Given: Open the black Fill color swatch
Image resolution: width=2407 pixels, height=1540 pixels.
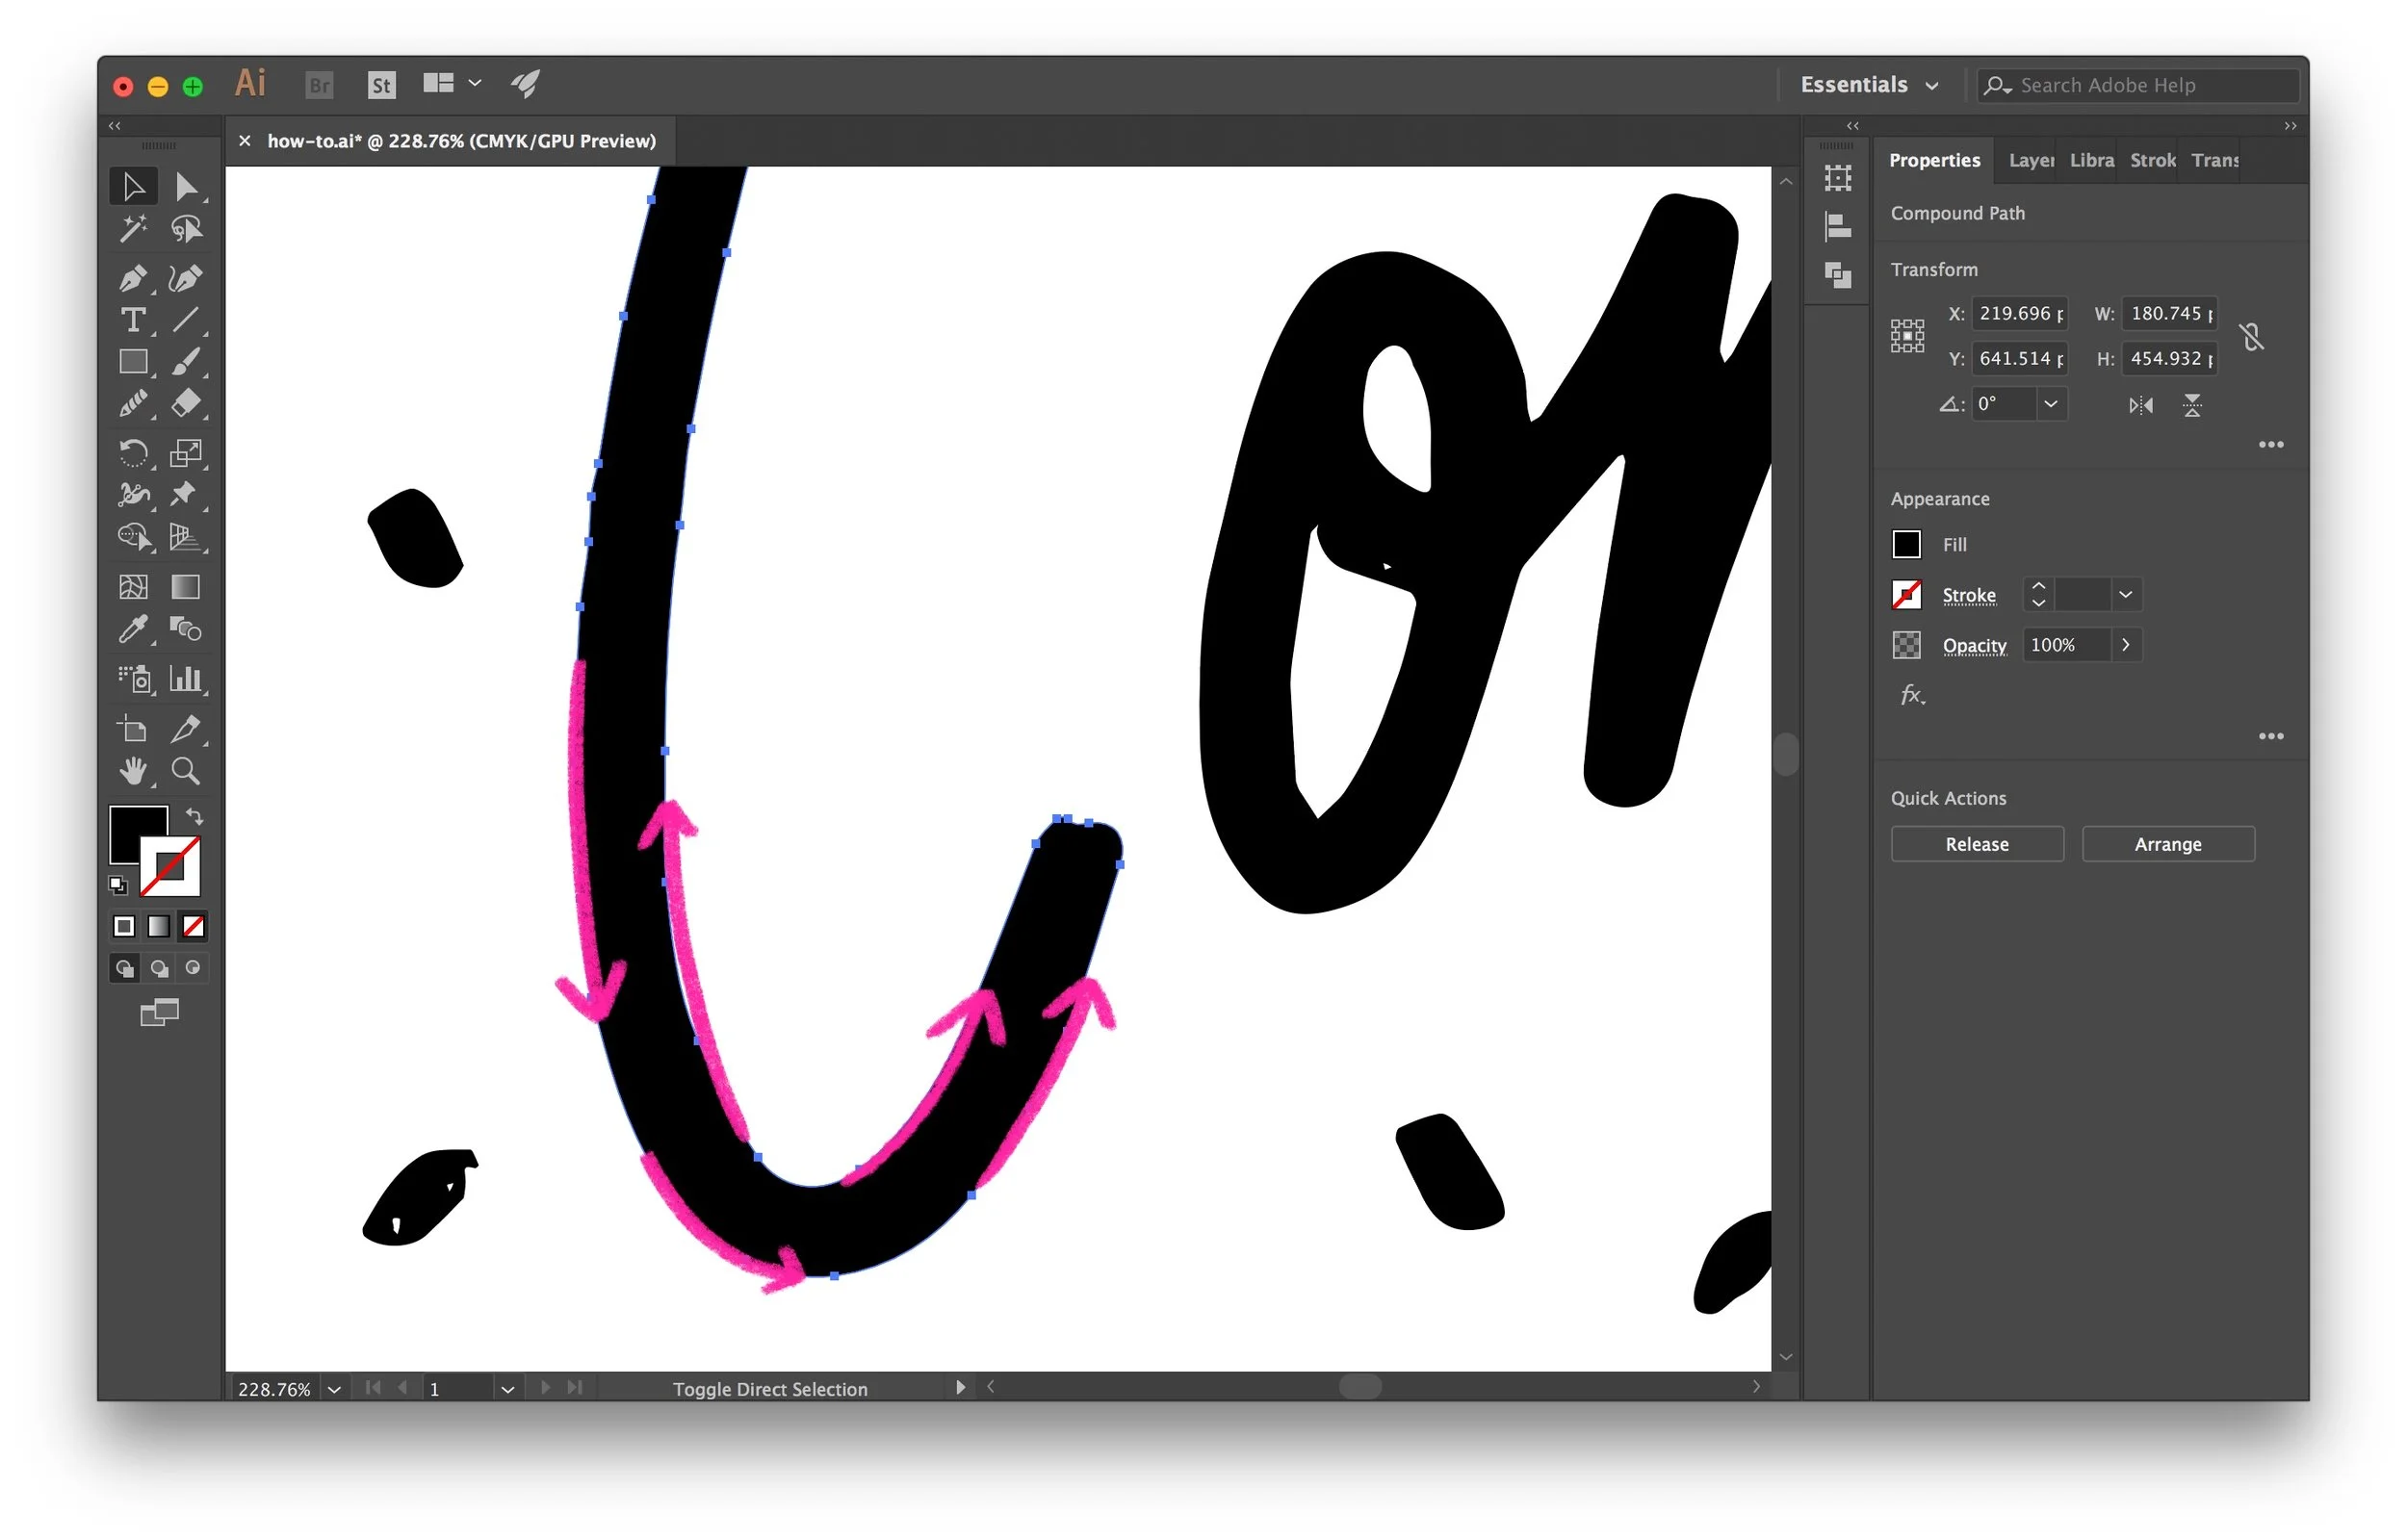Looking at the screenshot, I should coord(1906,543).
